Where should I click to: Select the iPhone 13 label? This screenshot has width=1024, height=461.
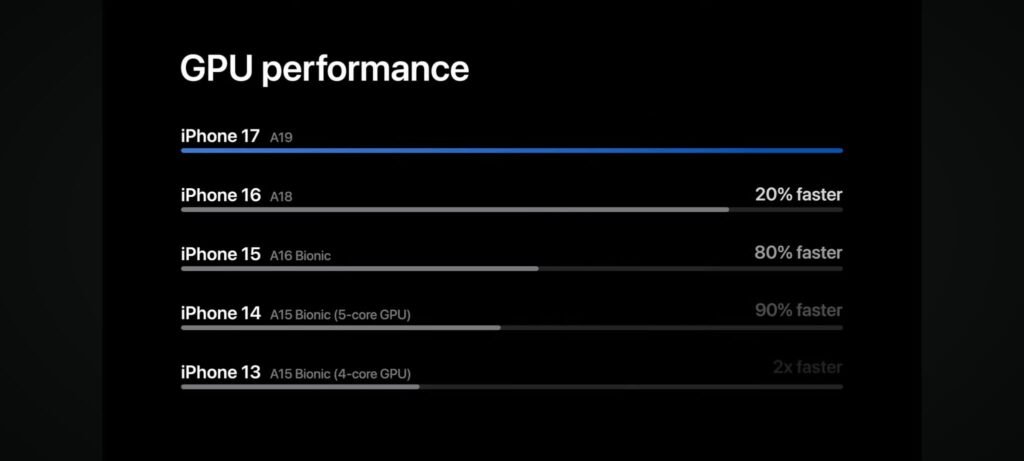click(221, 372)
